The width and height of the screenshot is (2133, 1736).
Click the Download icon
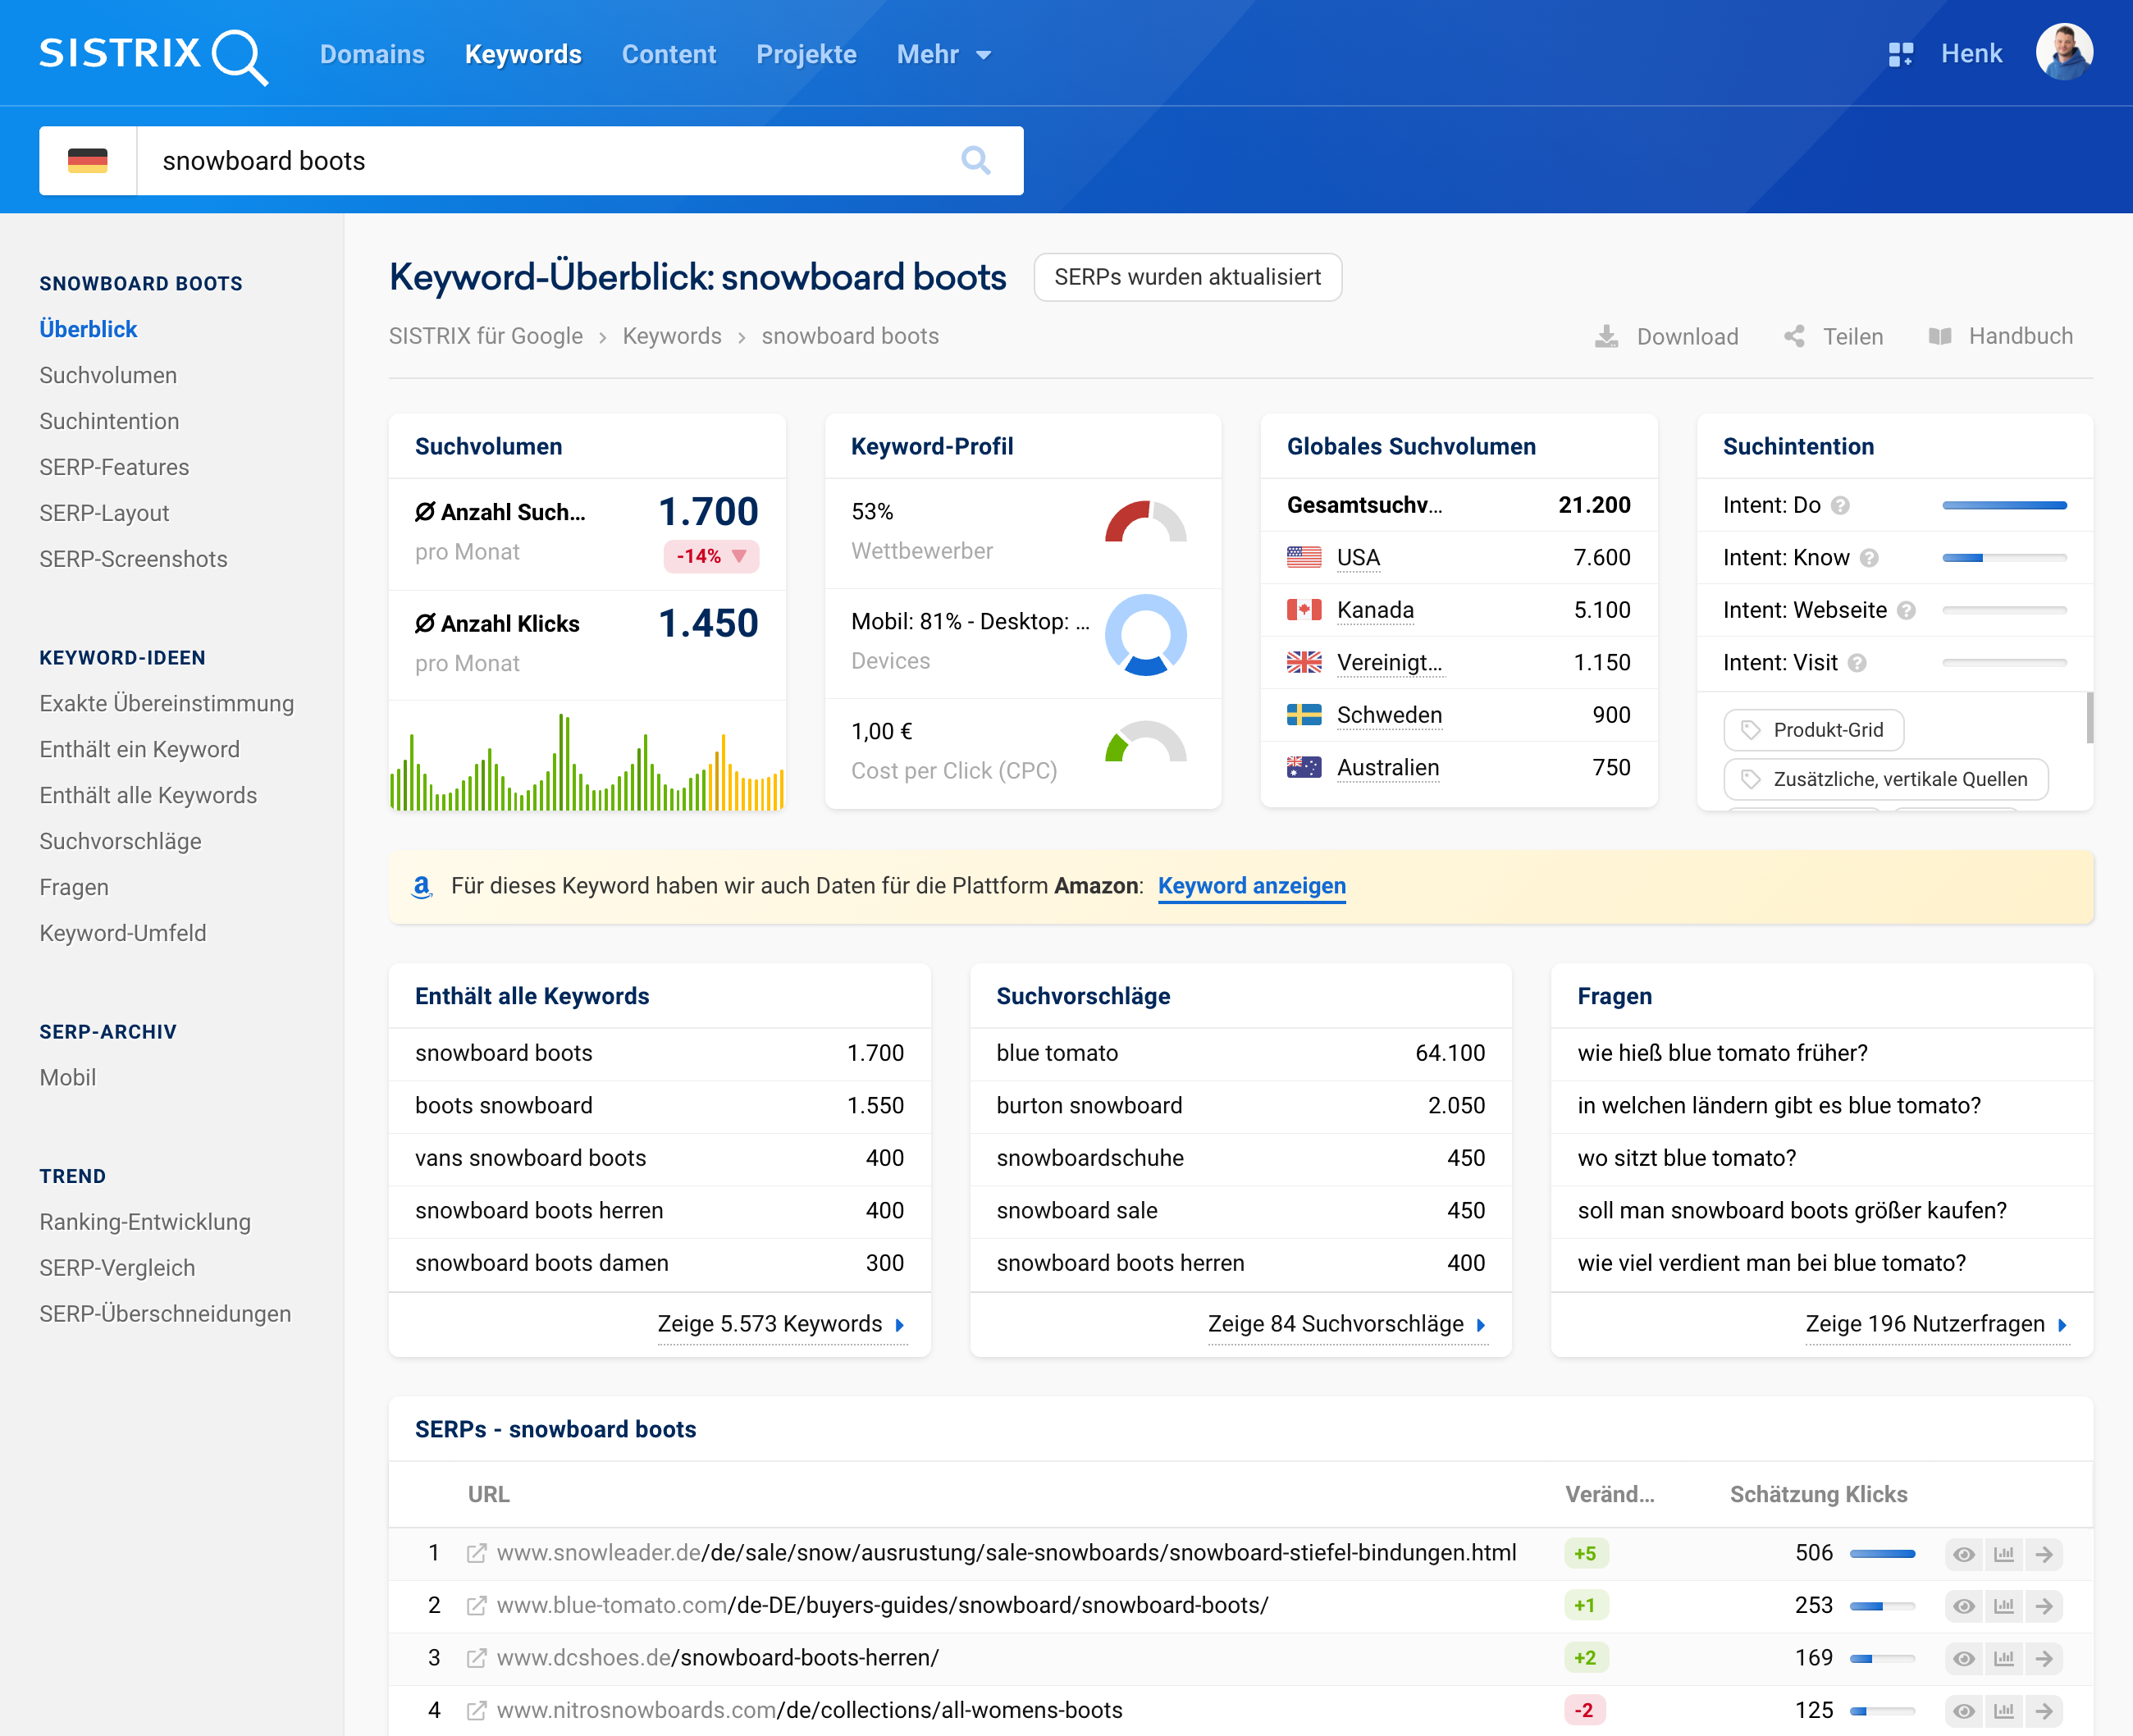pos(1606,336)
